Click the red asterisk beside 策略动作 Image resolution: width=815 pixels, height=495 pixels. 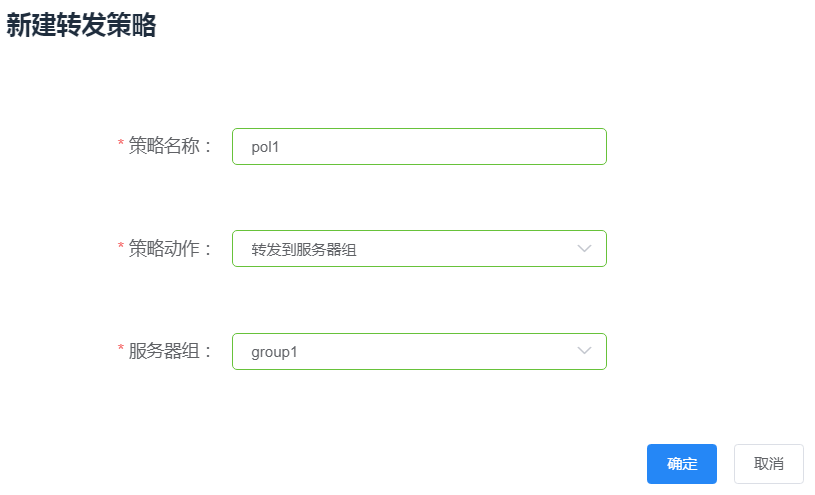tap(121, 249)
